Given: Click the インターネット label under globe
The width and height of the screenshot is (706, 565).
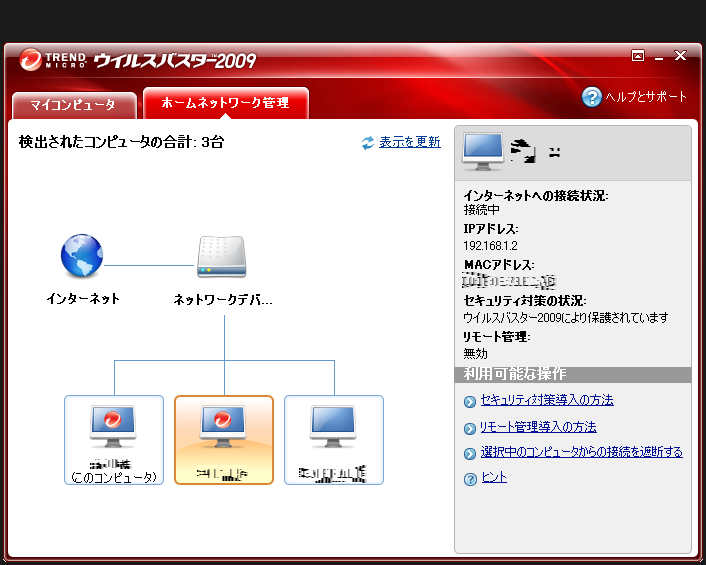Looking at the screenshot, I should click(x=83, y=298).
